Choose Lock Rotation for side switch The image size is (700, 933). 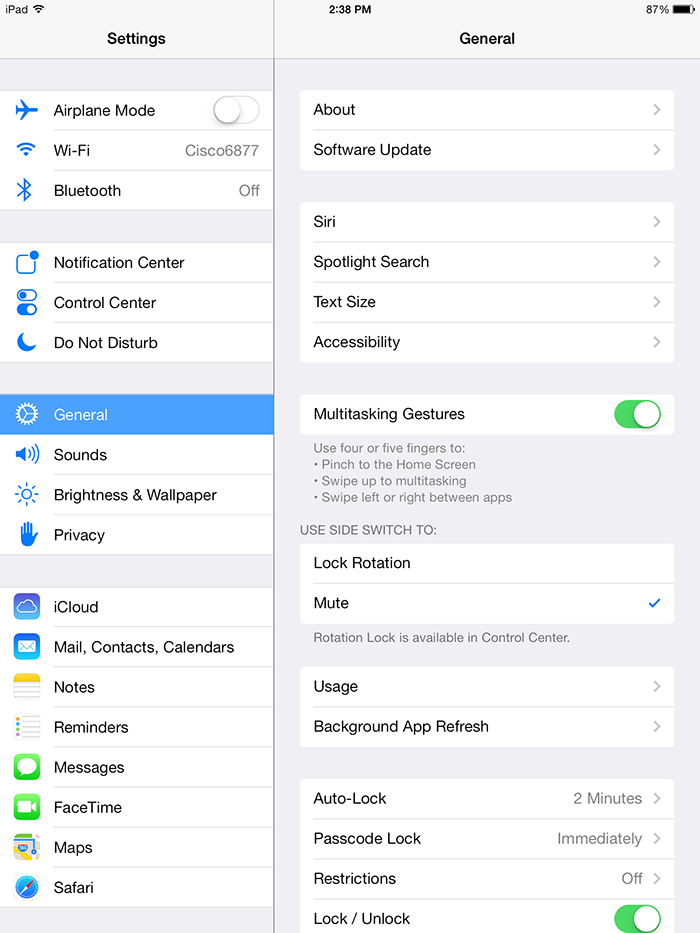pos(487,563)
